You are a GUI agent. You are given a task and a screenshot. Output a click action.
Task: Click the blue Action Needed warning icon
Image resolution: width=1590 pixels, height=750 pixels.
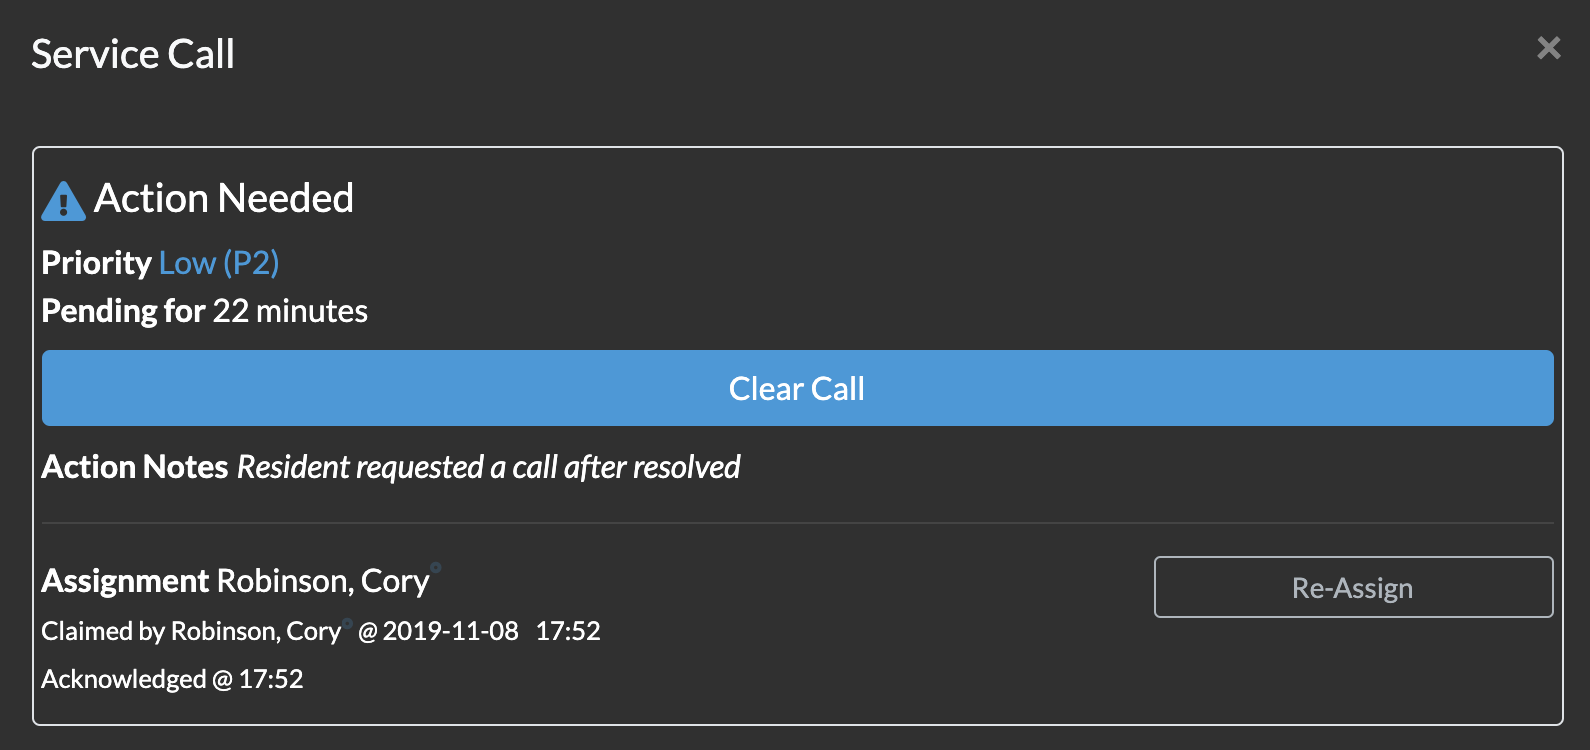click(x=63, y=201)
